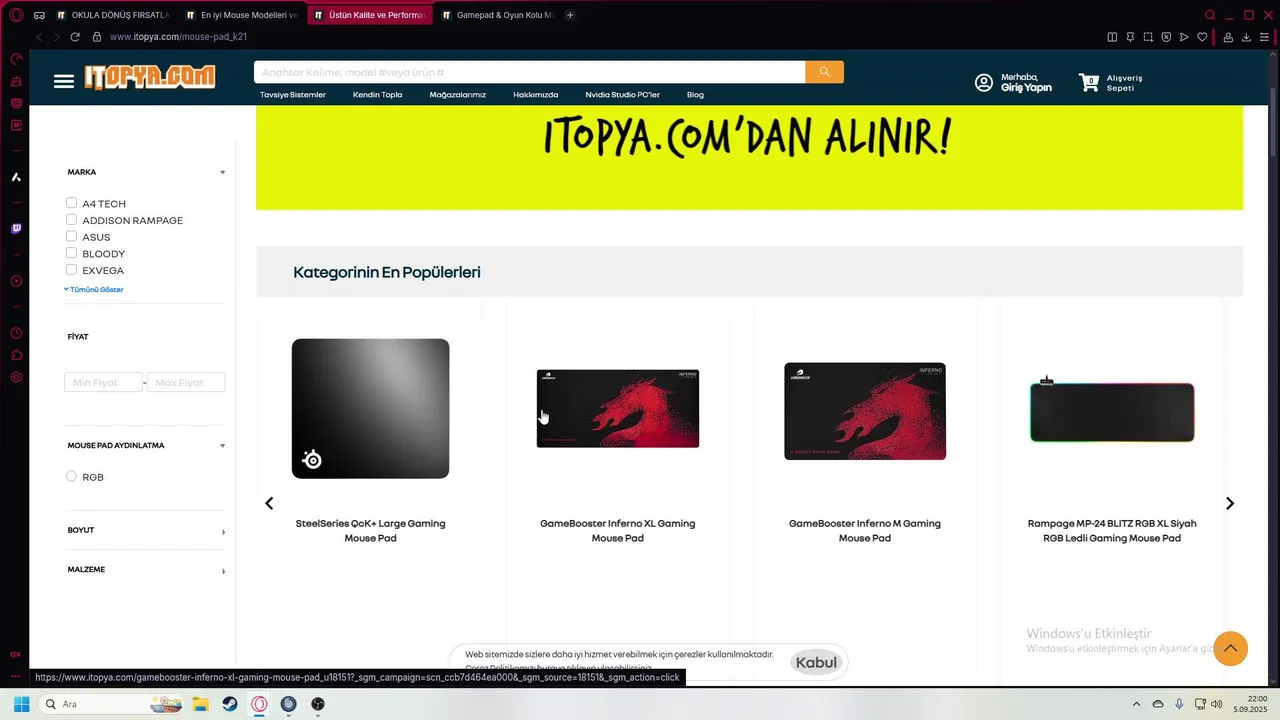The width and height of the screenshot is (1280, 720).
Task: Open the downloads icon
Action: click(x=1246, y=37)
